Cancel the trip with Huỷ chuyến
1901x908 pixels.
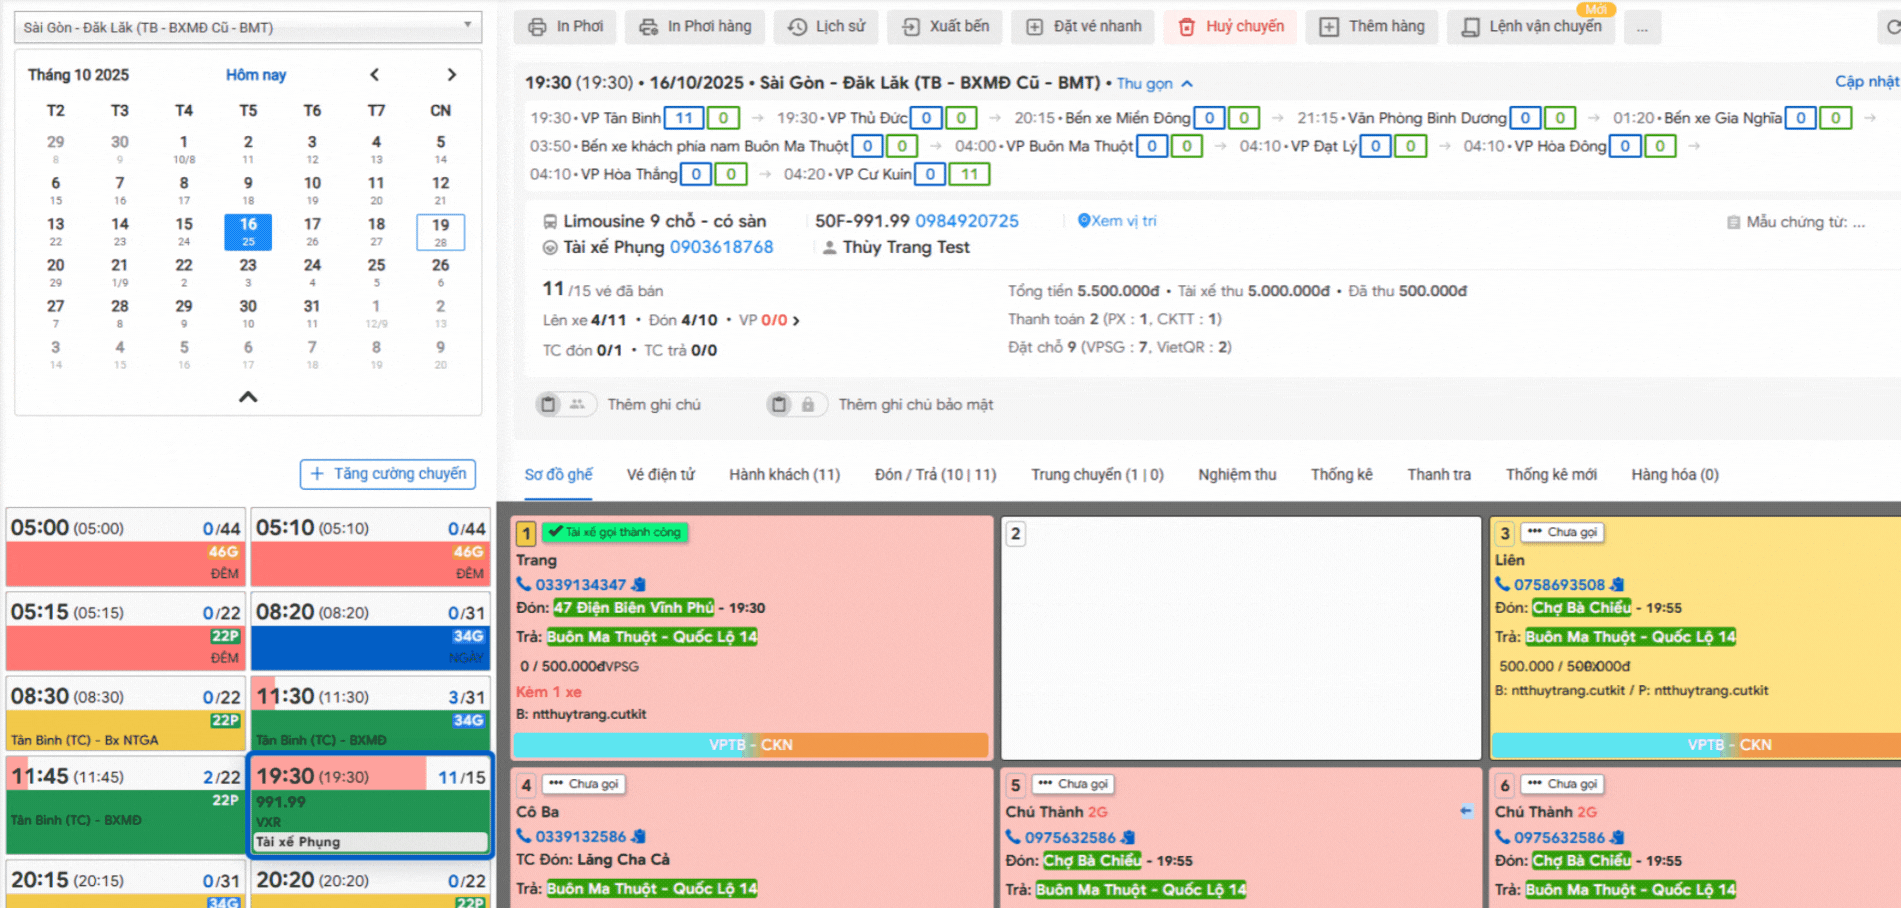click(x=1231, y=27)
